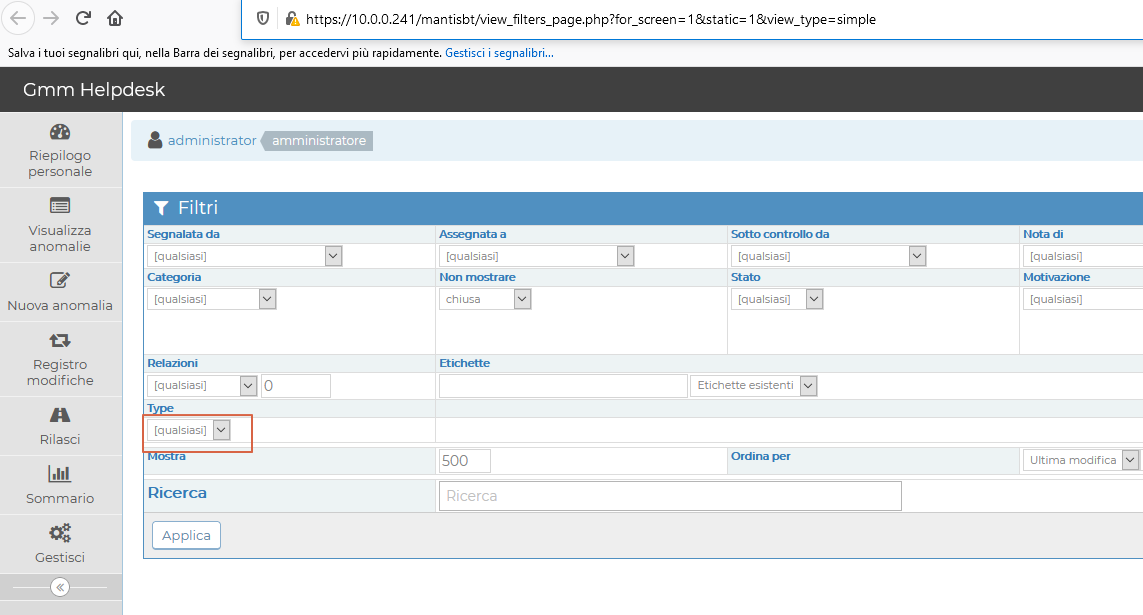Screen dimensions: 1143x615
Task: Click the administrator user avatar icon
Action: pyautogui.click(x=155, y=140)
